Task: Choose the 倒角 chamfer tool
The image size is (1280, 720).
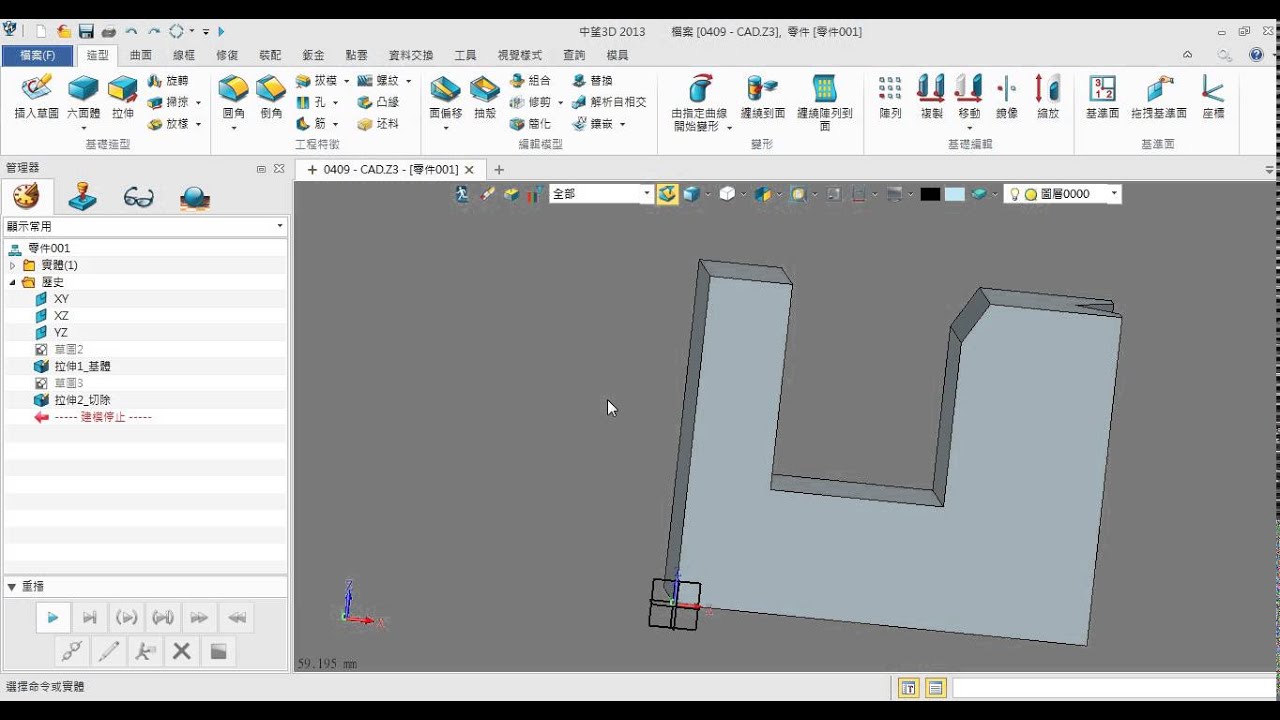Action: coord(271,96)
